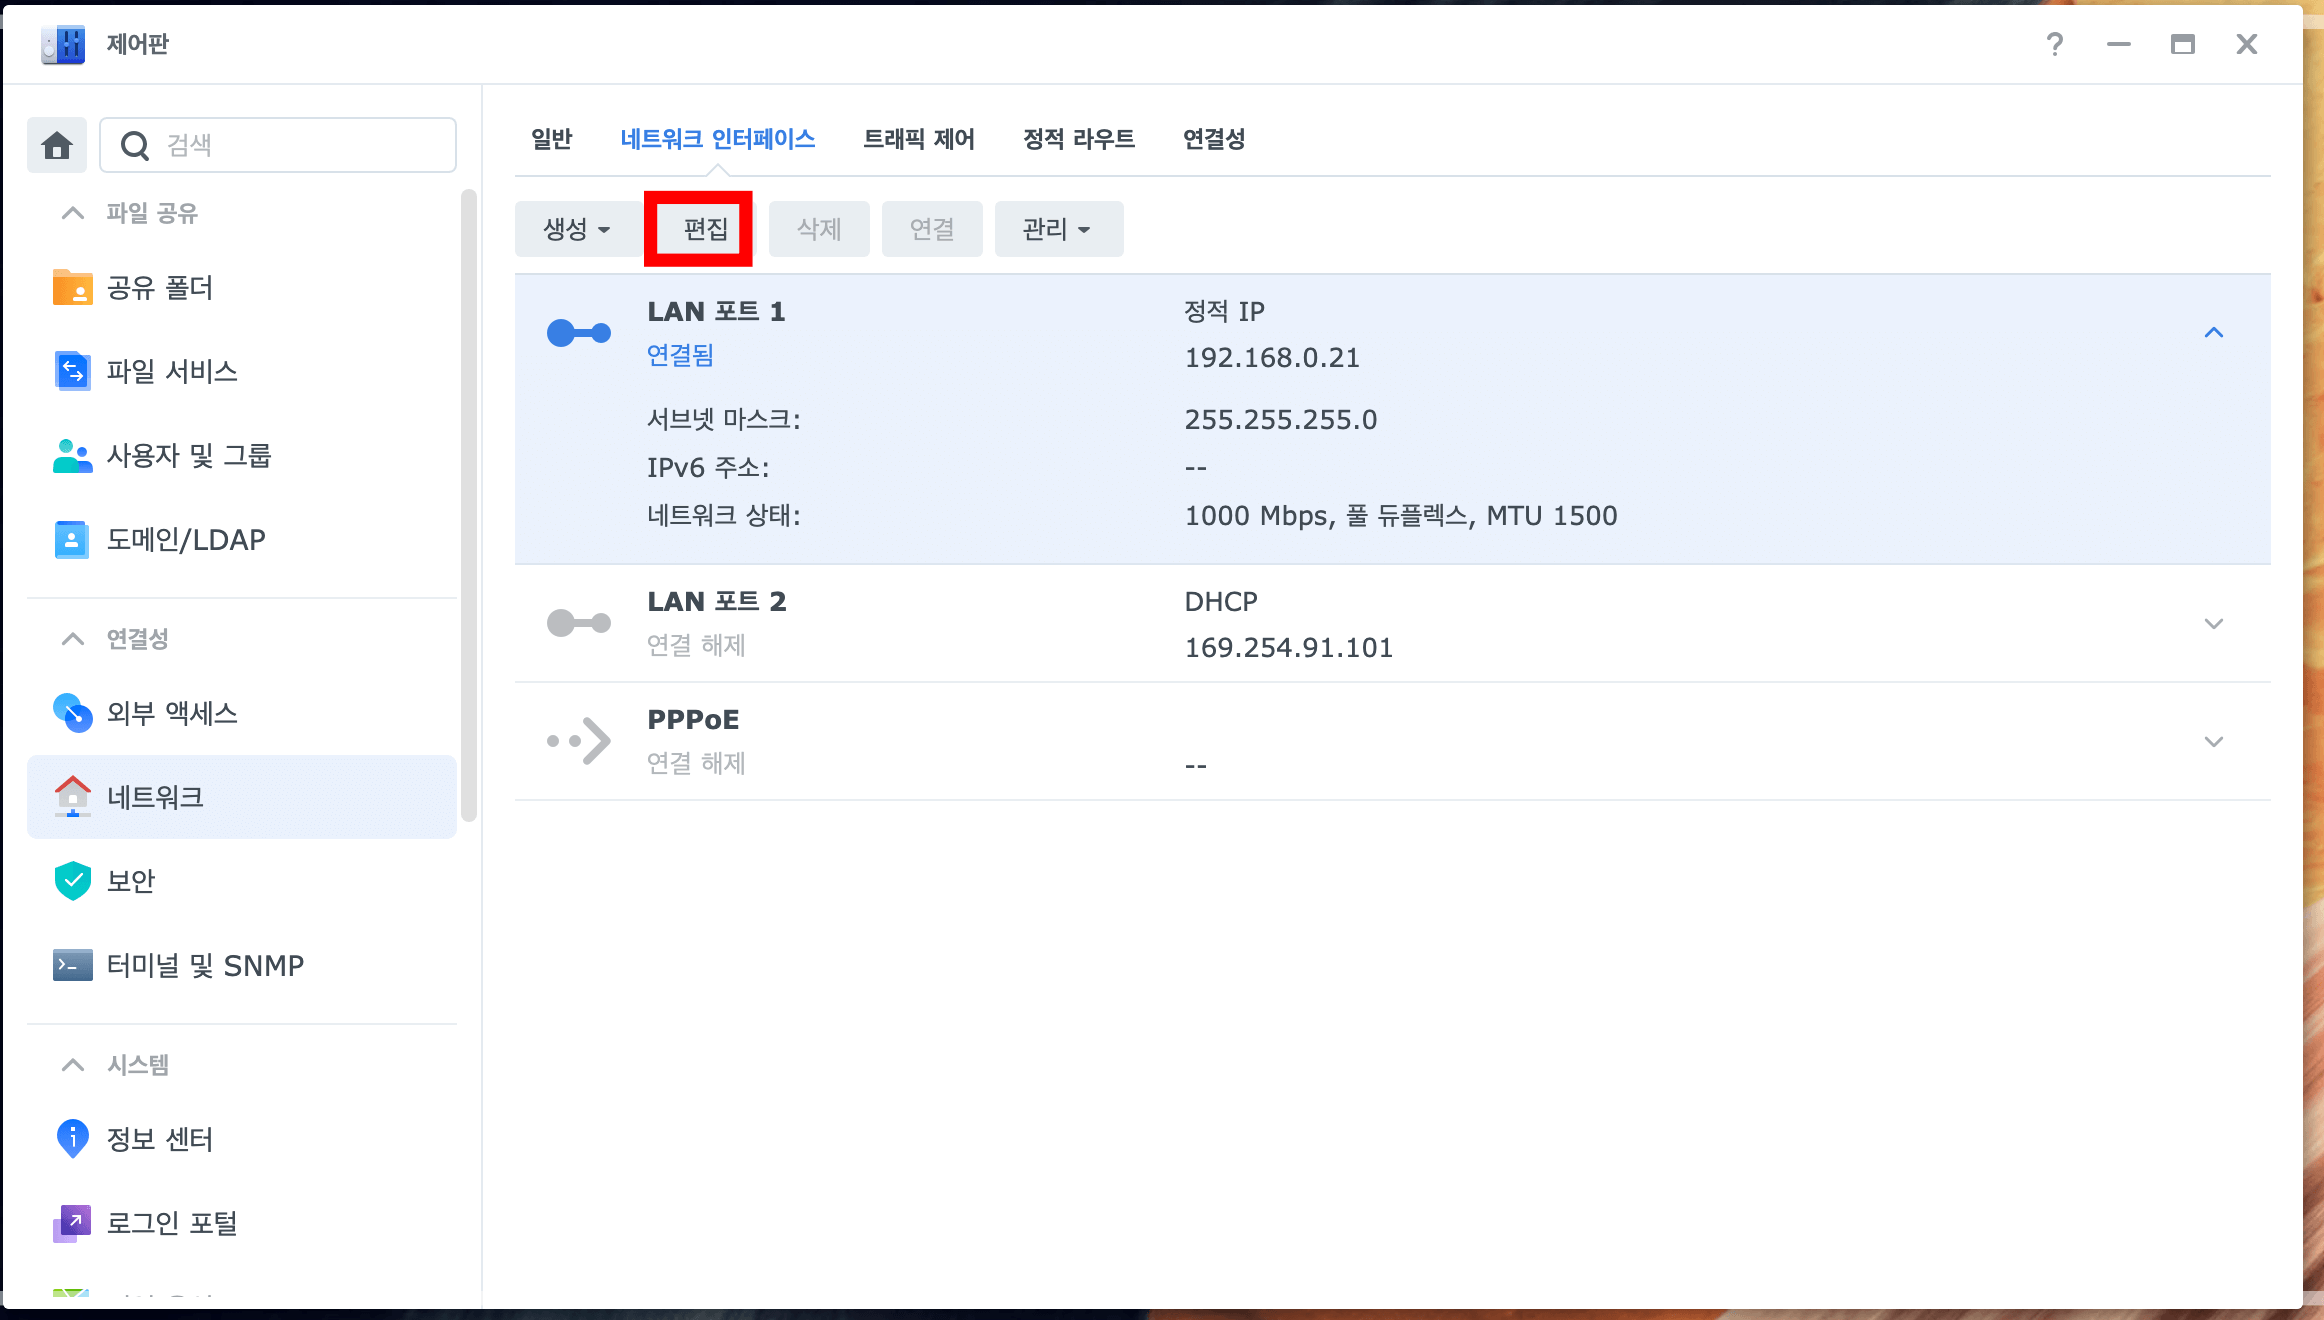Image resolution: width=2324 pixels, height=1320 pixels.
Task: Select the 정보 센터 sidebar label
Action: coord(160,1139)
